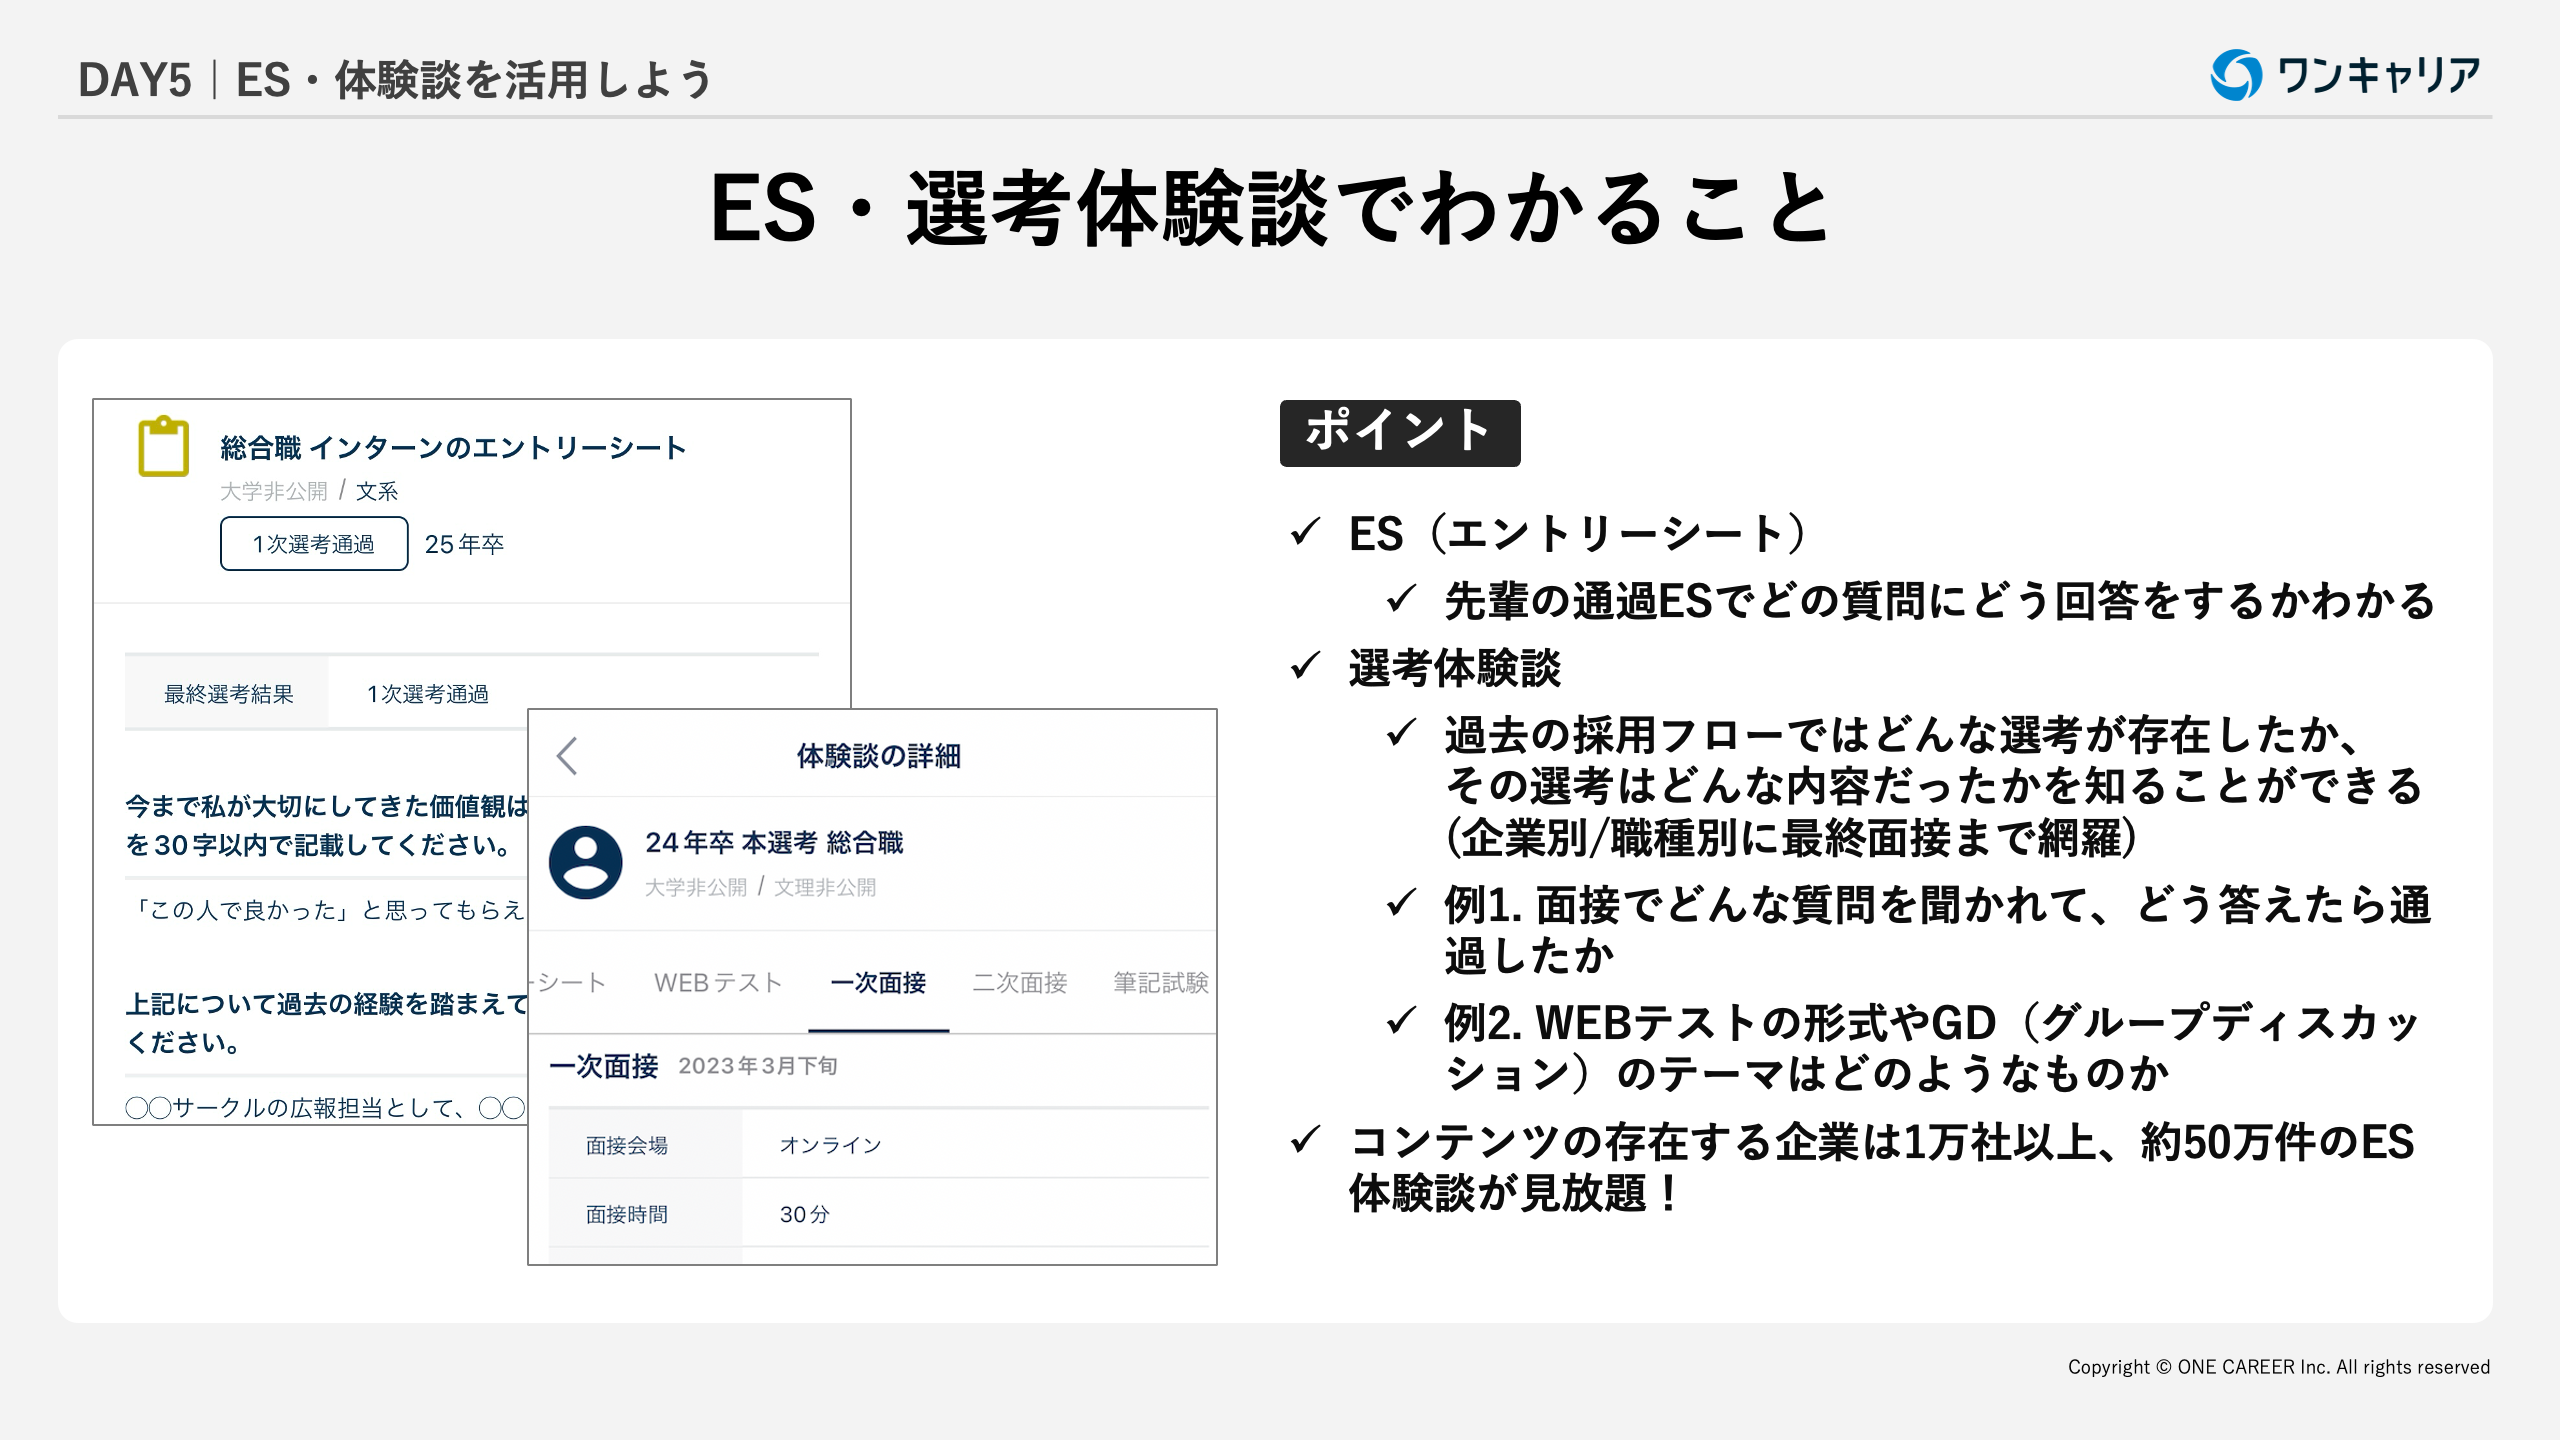Switch to the 筆記試験 tab
Screen dimensions: 2560x1440
click(x=1160, y=983)
